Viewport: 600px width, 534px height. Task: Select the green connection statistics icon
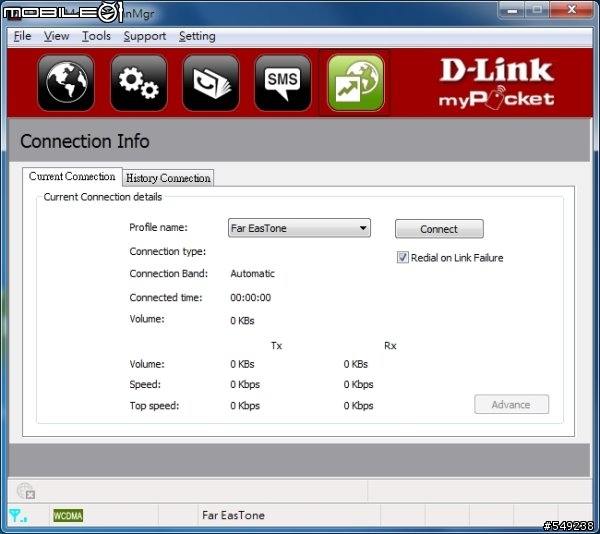click(x=355, y=83)
